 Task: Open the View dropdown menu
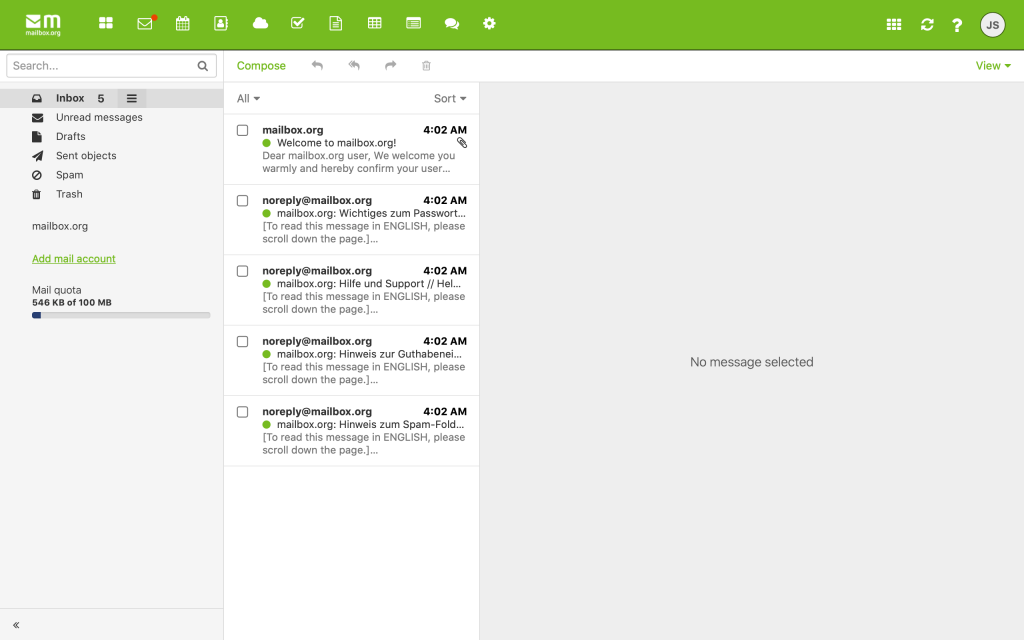pos(993,65)
